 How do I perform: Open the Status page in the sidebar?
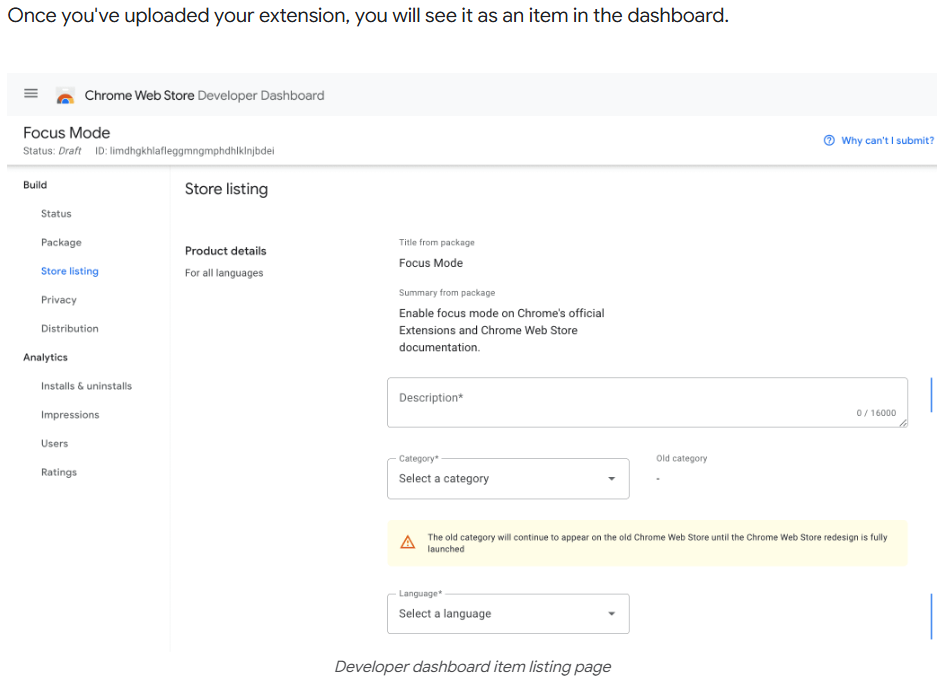pyautogui.click(x=56, y=213)
